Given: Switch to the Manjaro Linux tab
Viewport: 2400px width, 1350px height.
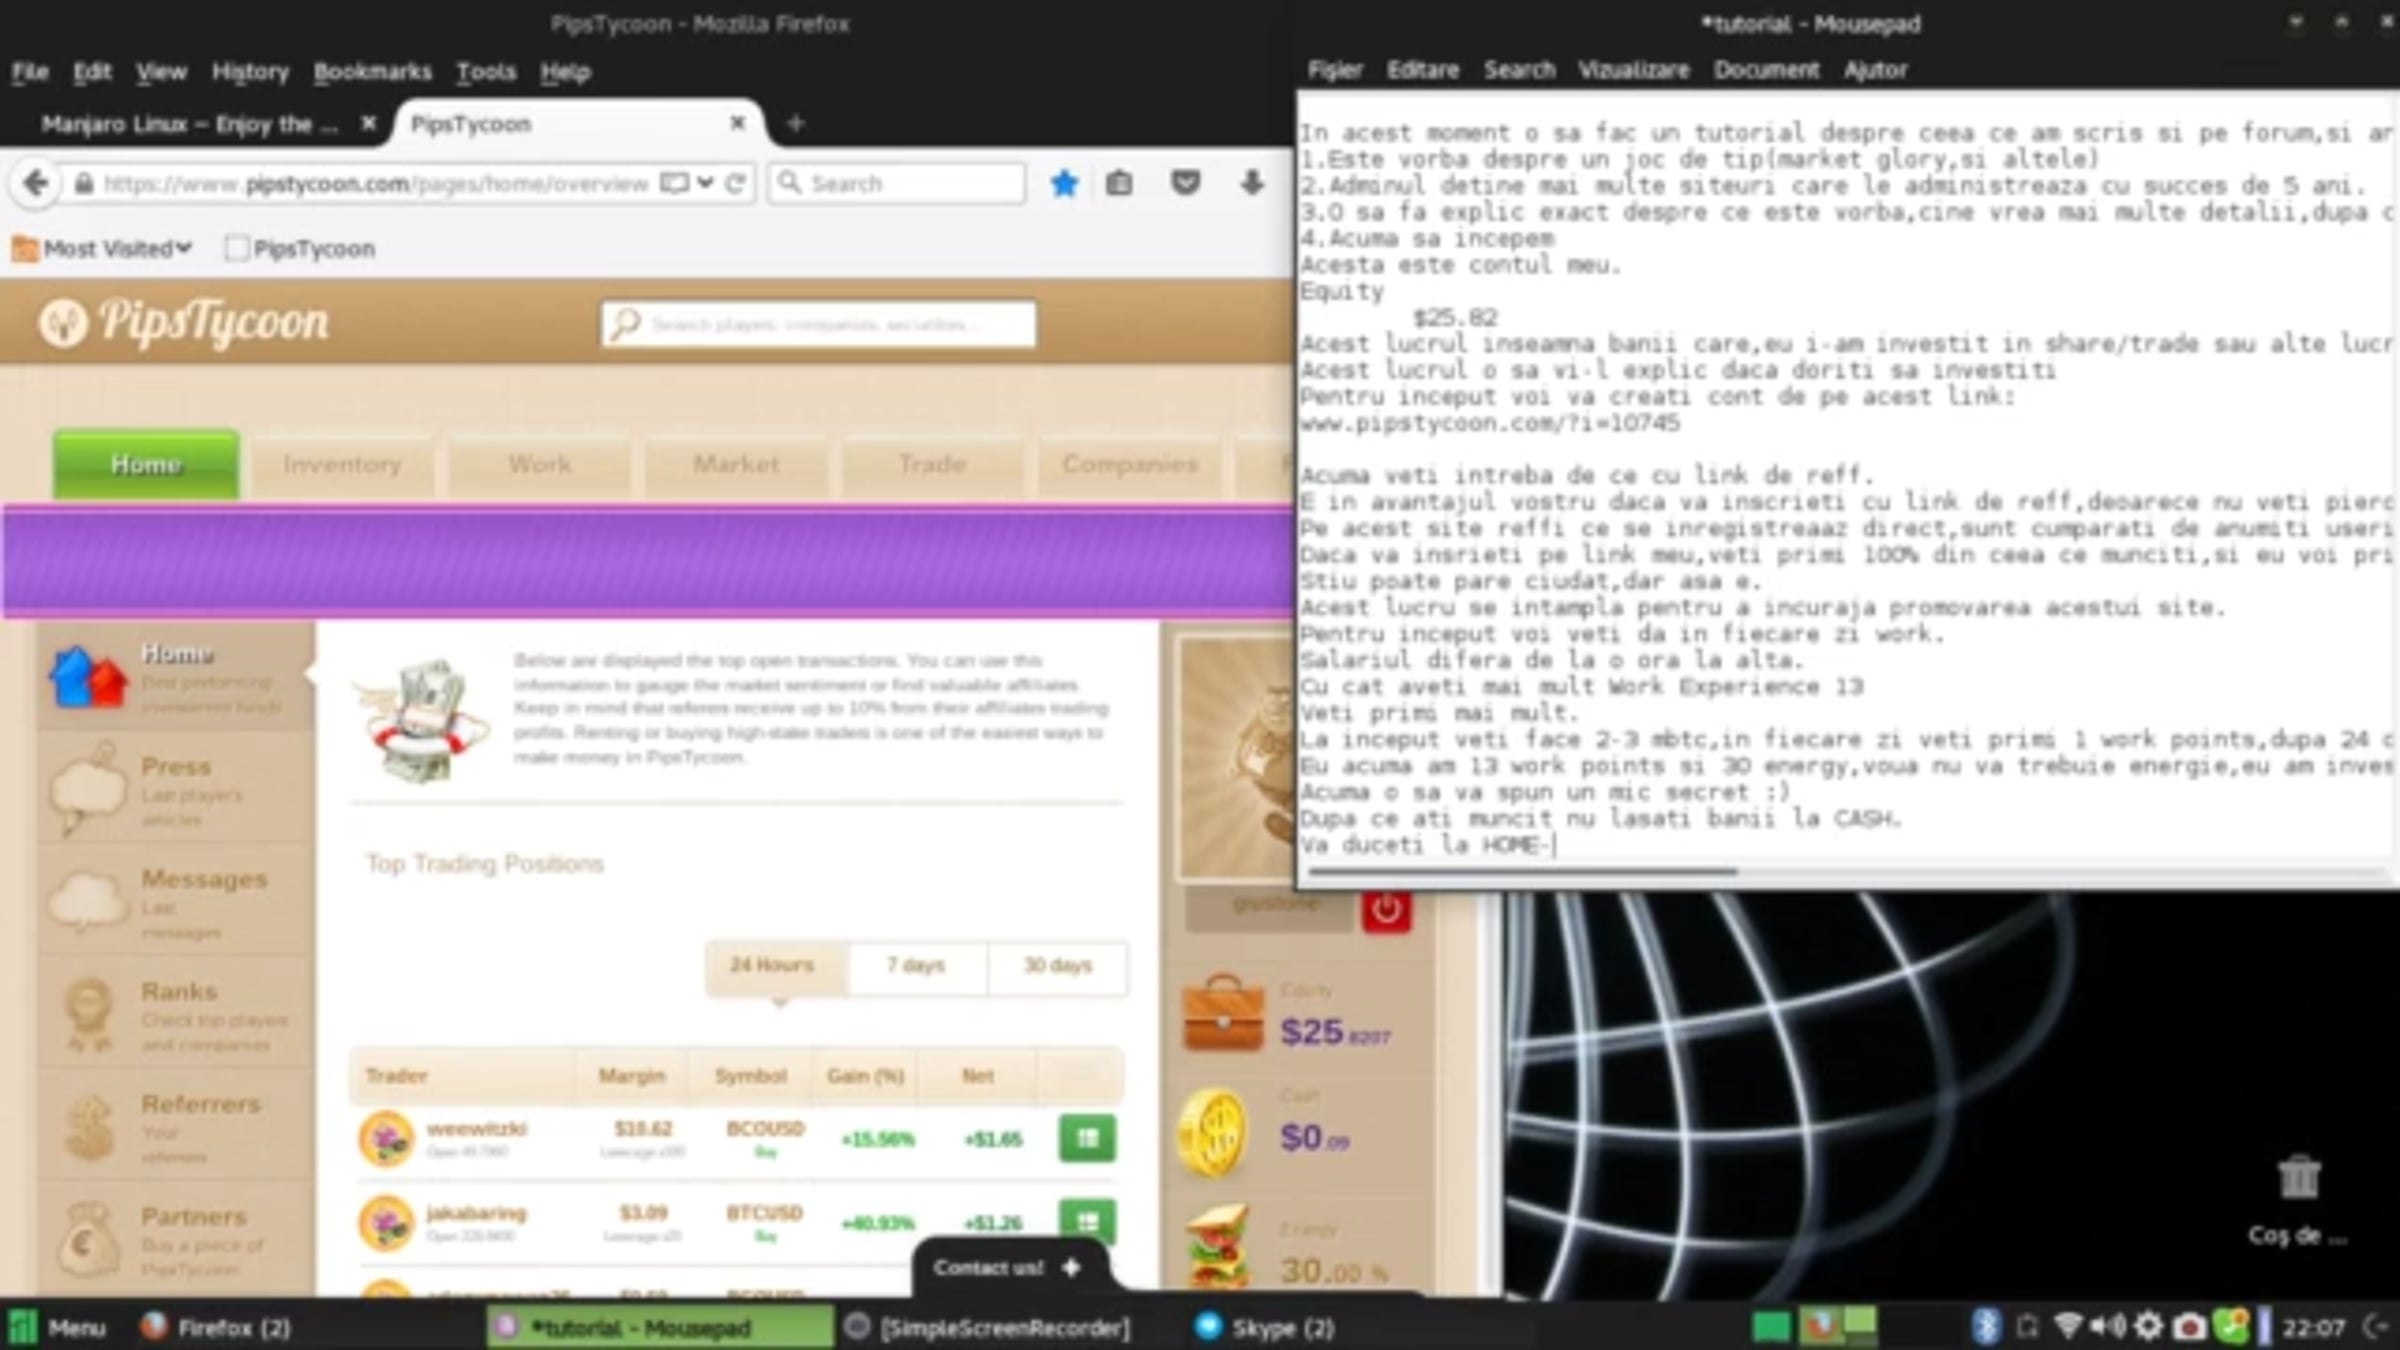Looking at the screenshot, I should (x=190, y=124).
